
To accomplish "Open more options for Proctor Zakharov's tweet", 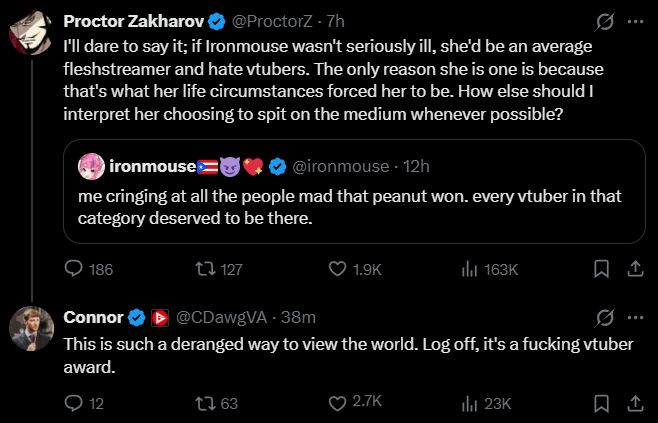I will (x=635, y=21).
